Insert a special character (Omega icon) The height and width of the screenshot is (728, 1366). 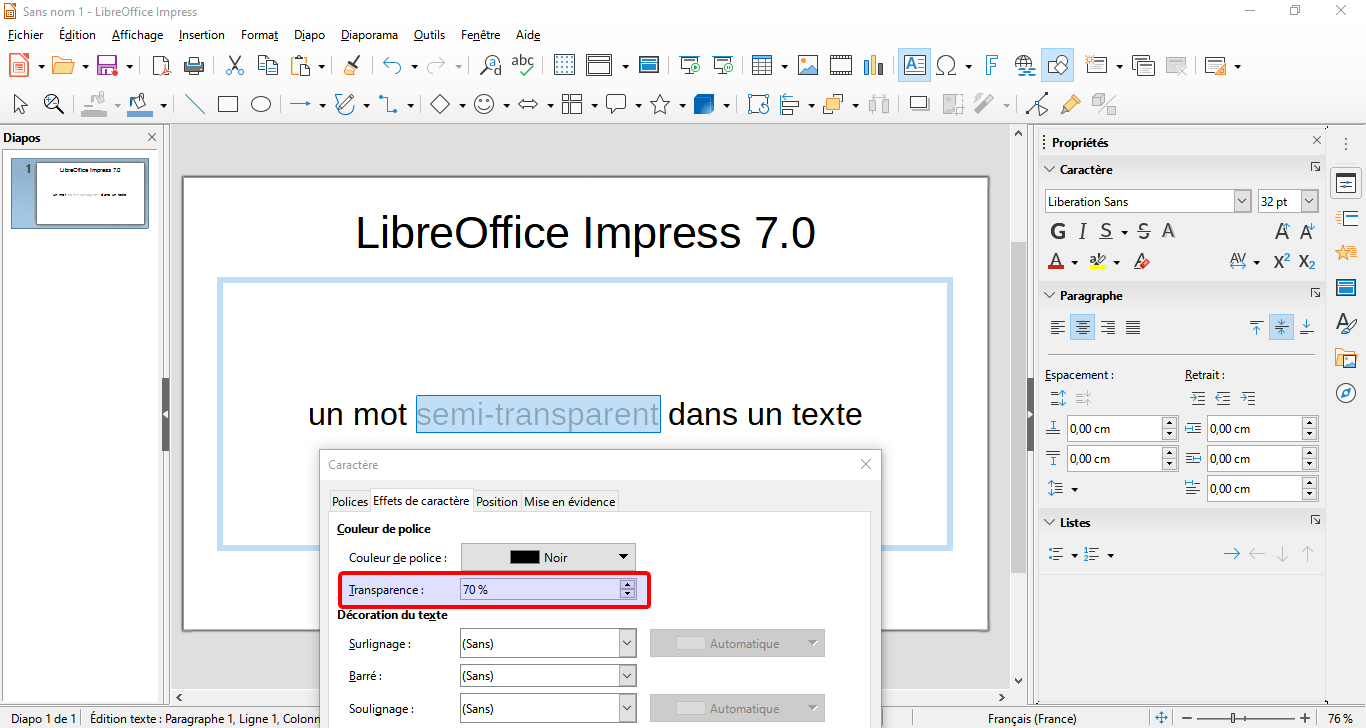click(946, 66)
